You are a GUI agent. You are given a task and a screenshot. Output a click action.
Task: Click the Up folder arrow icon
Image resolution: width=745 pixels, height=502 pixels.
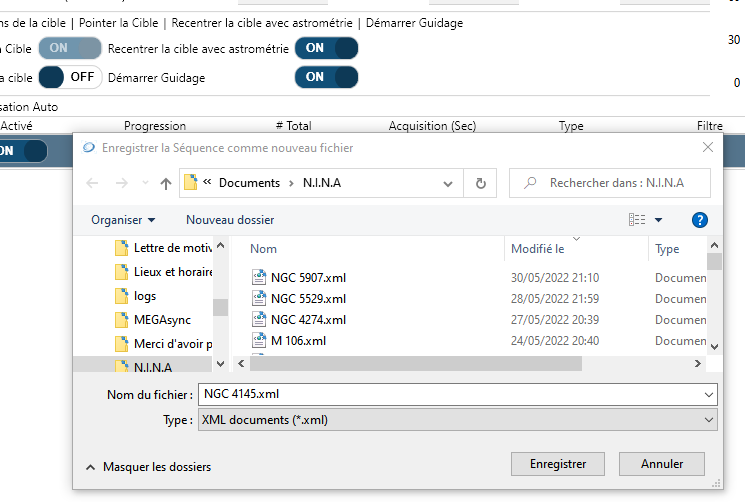click(166, 183)
